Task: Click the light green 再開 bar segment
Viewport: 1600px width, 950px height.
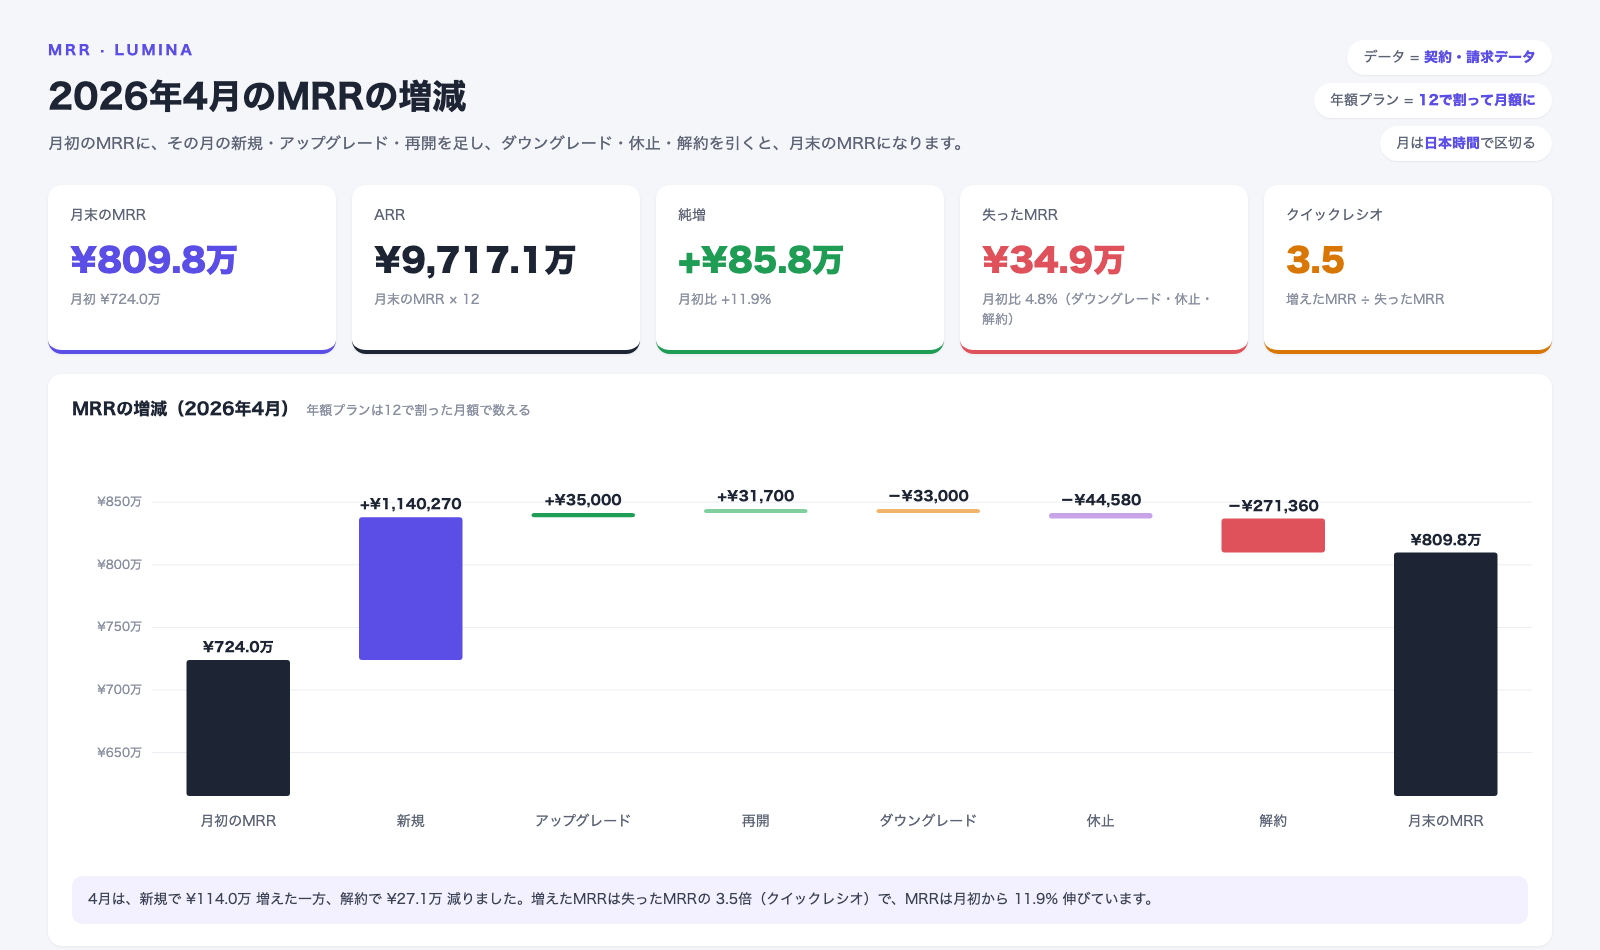Action: [x=756, y=511]
